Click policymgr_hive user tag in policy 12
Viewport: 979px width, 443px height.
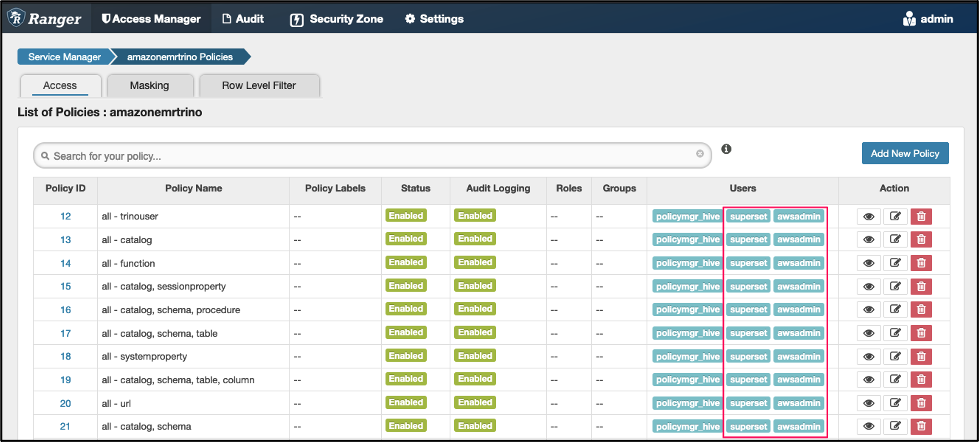pos(687,217)
